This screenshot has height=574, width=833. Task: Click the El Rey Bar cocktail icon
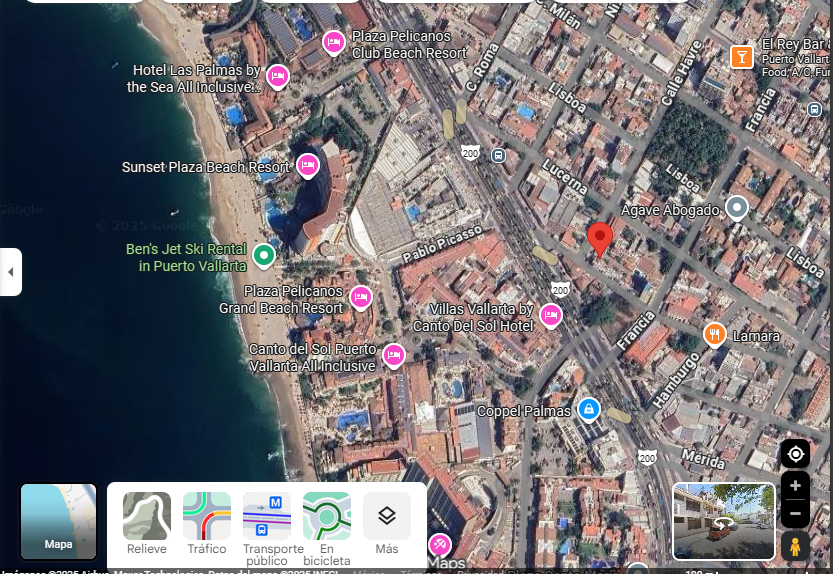tap(742, 56)
